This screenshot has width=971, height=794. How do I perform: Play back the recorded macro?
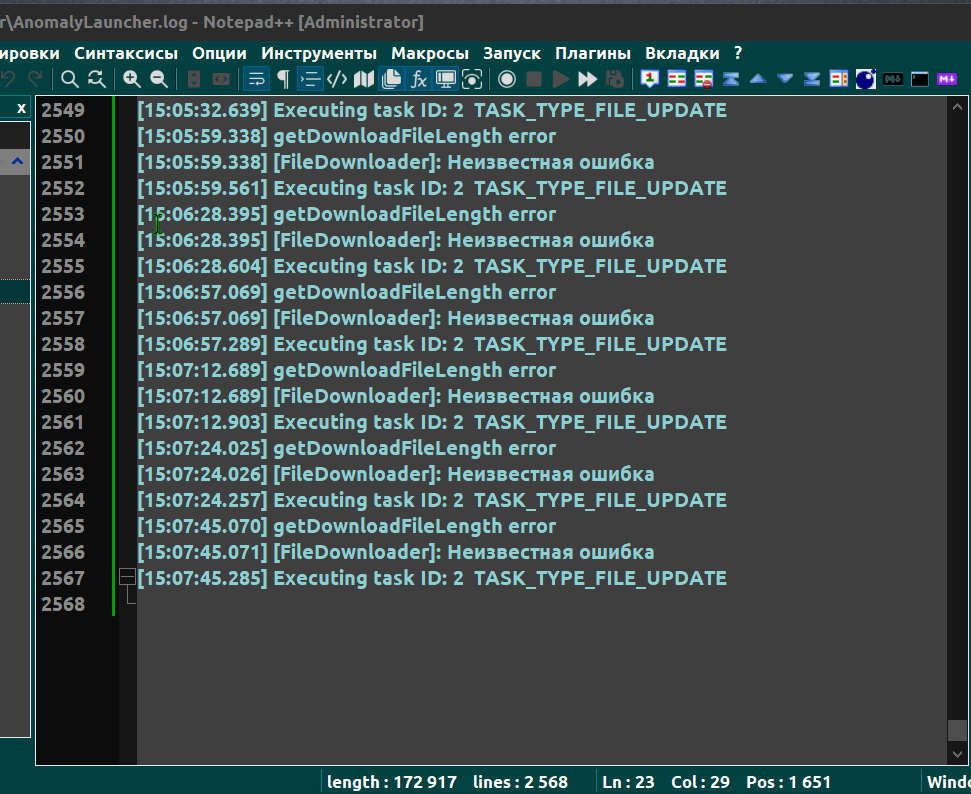tap(561, 79)
